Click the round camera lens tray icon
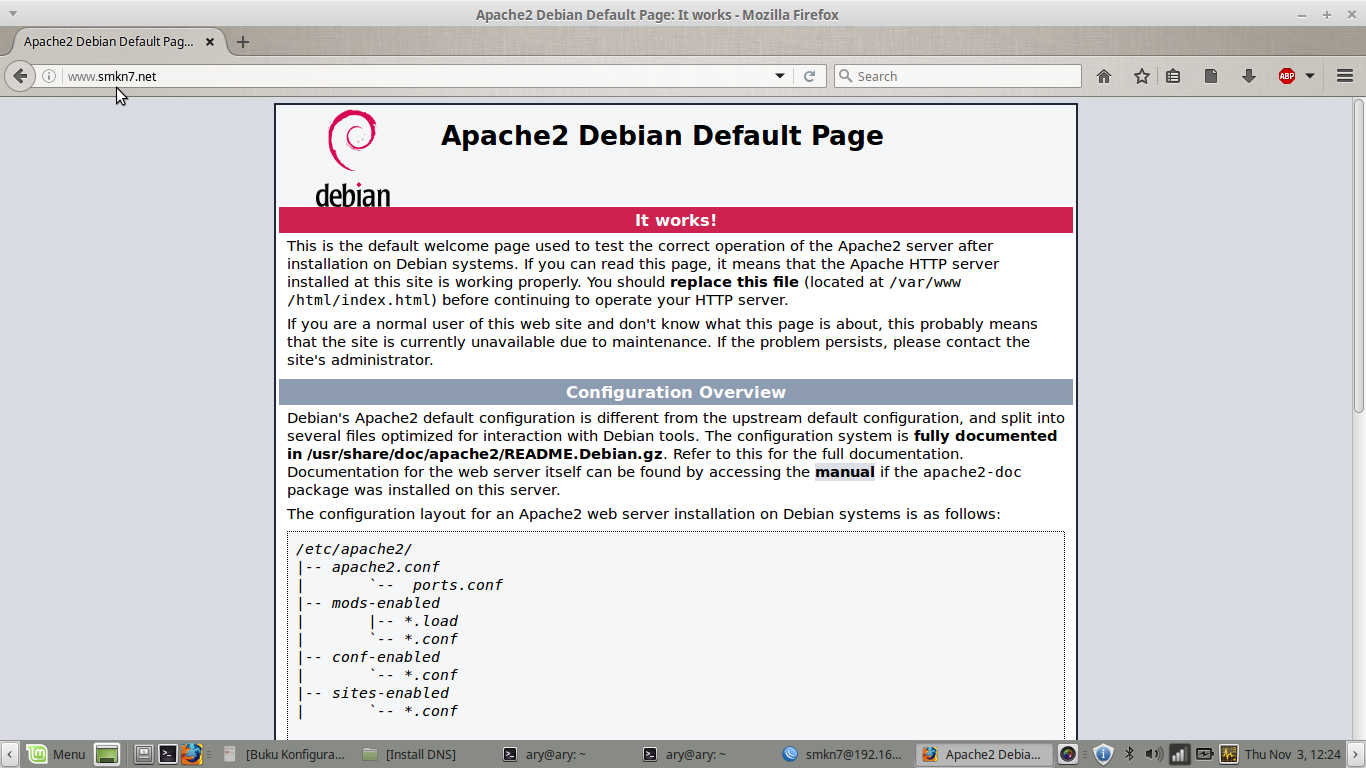The height and width of the screenshot is (768, 1366). pyautogui.click(x=1068, y=754)
